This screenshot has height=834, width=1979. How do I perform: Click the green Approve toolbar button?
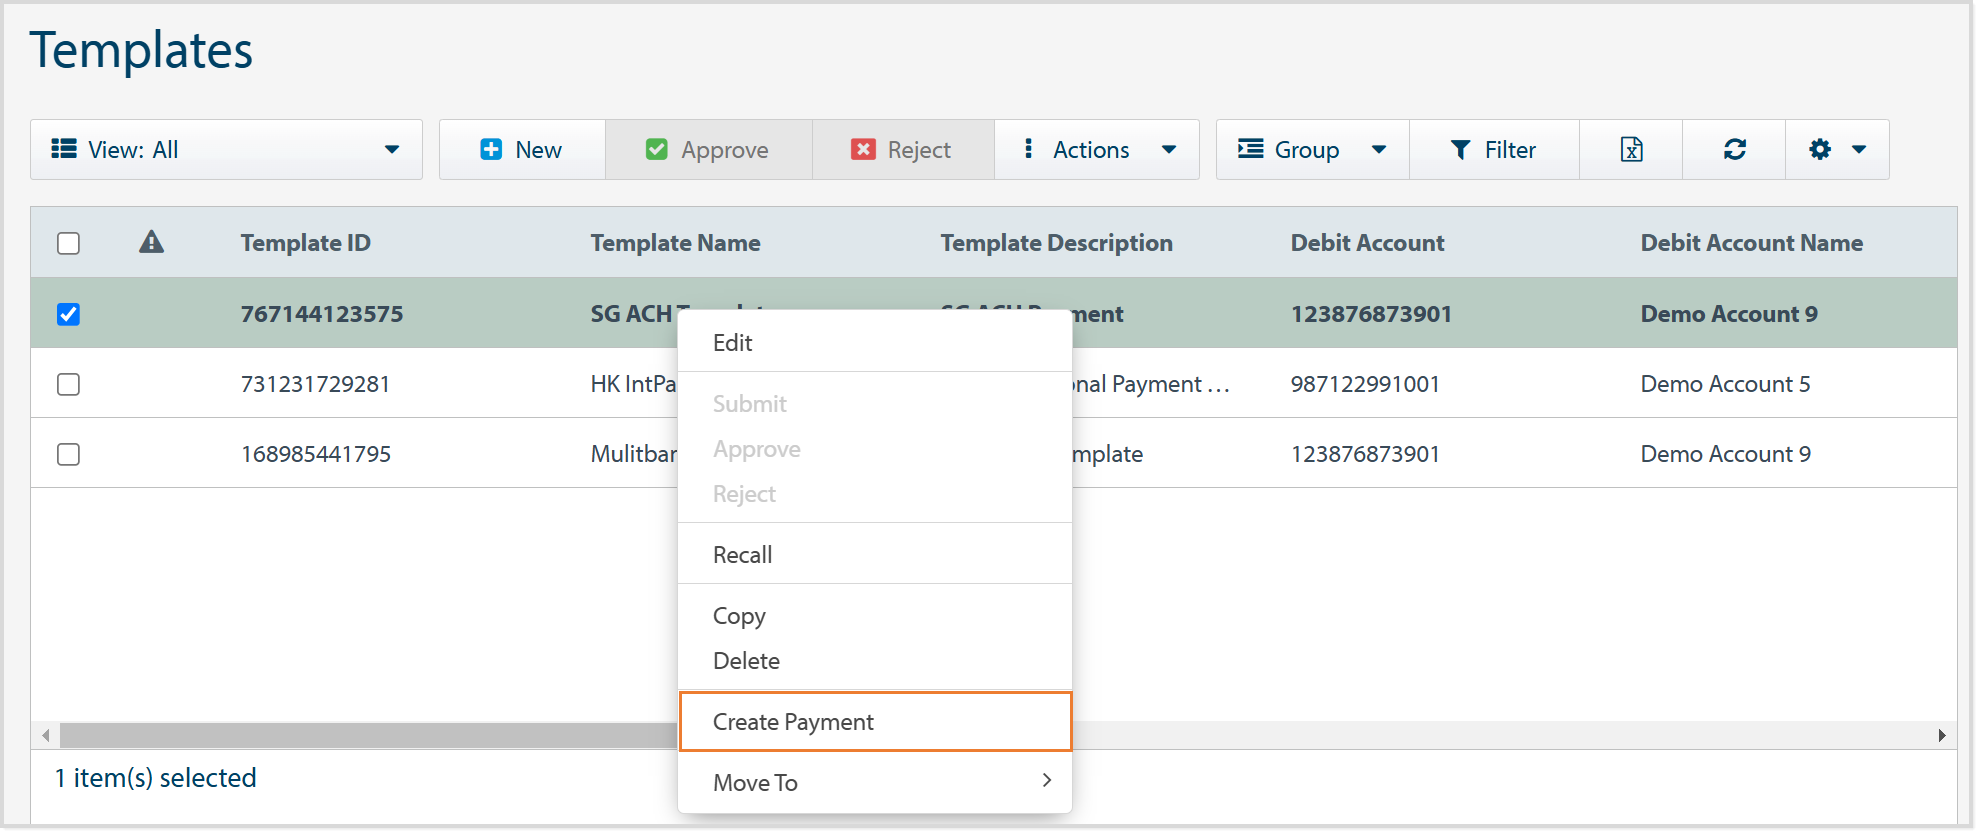coord(708,150)
